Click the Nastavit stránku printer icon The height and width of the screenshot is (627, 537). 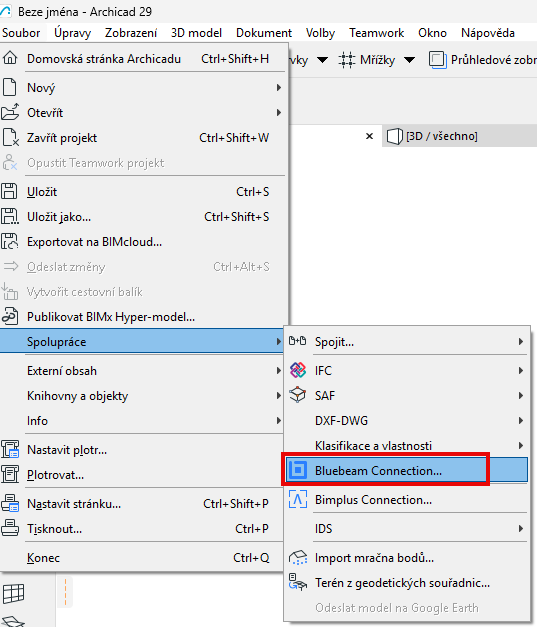10,503
